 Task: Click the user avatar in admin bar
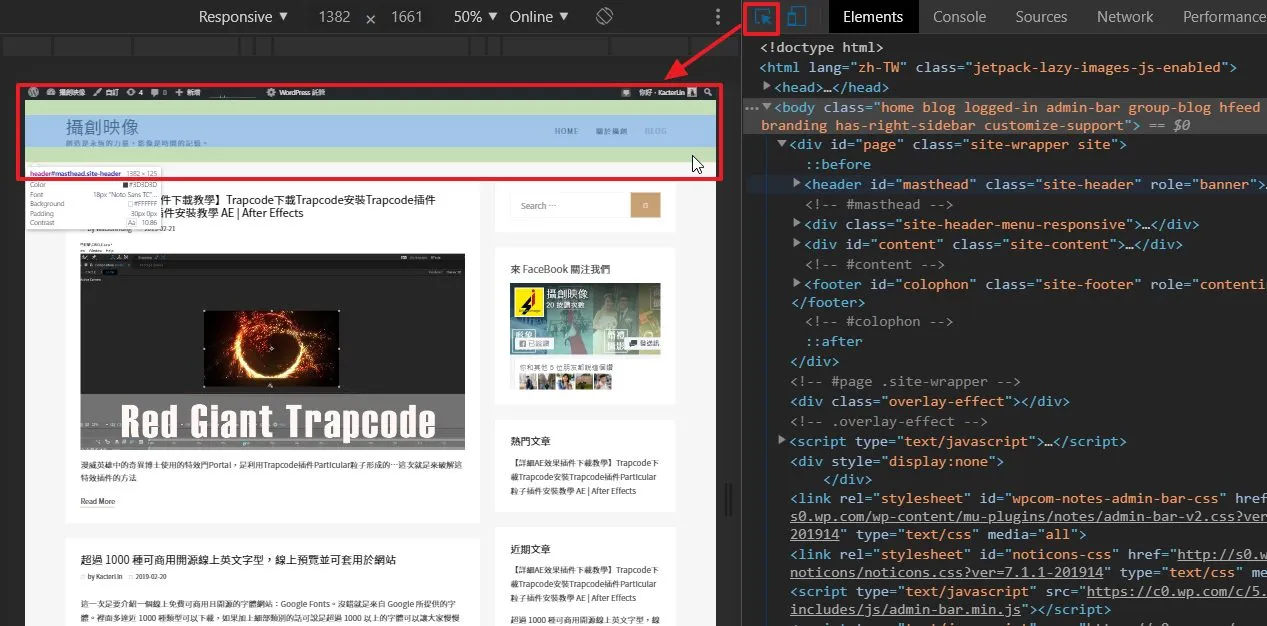[692, 92]
